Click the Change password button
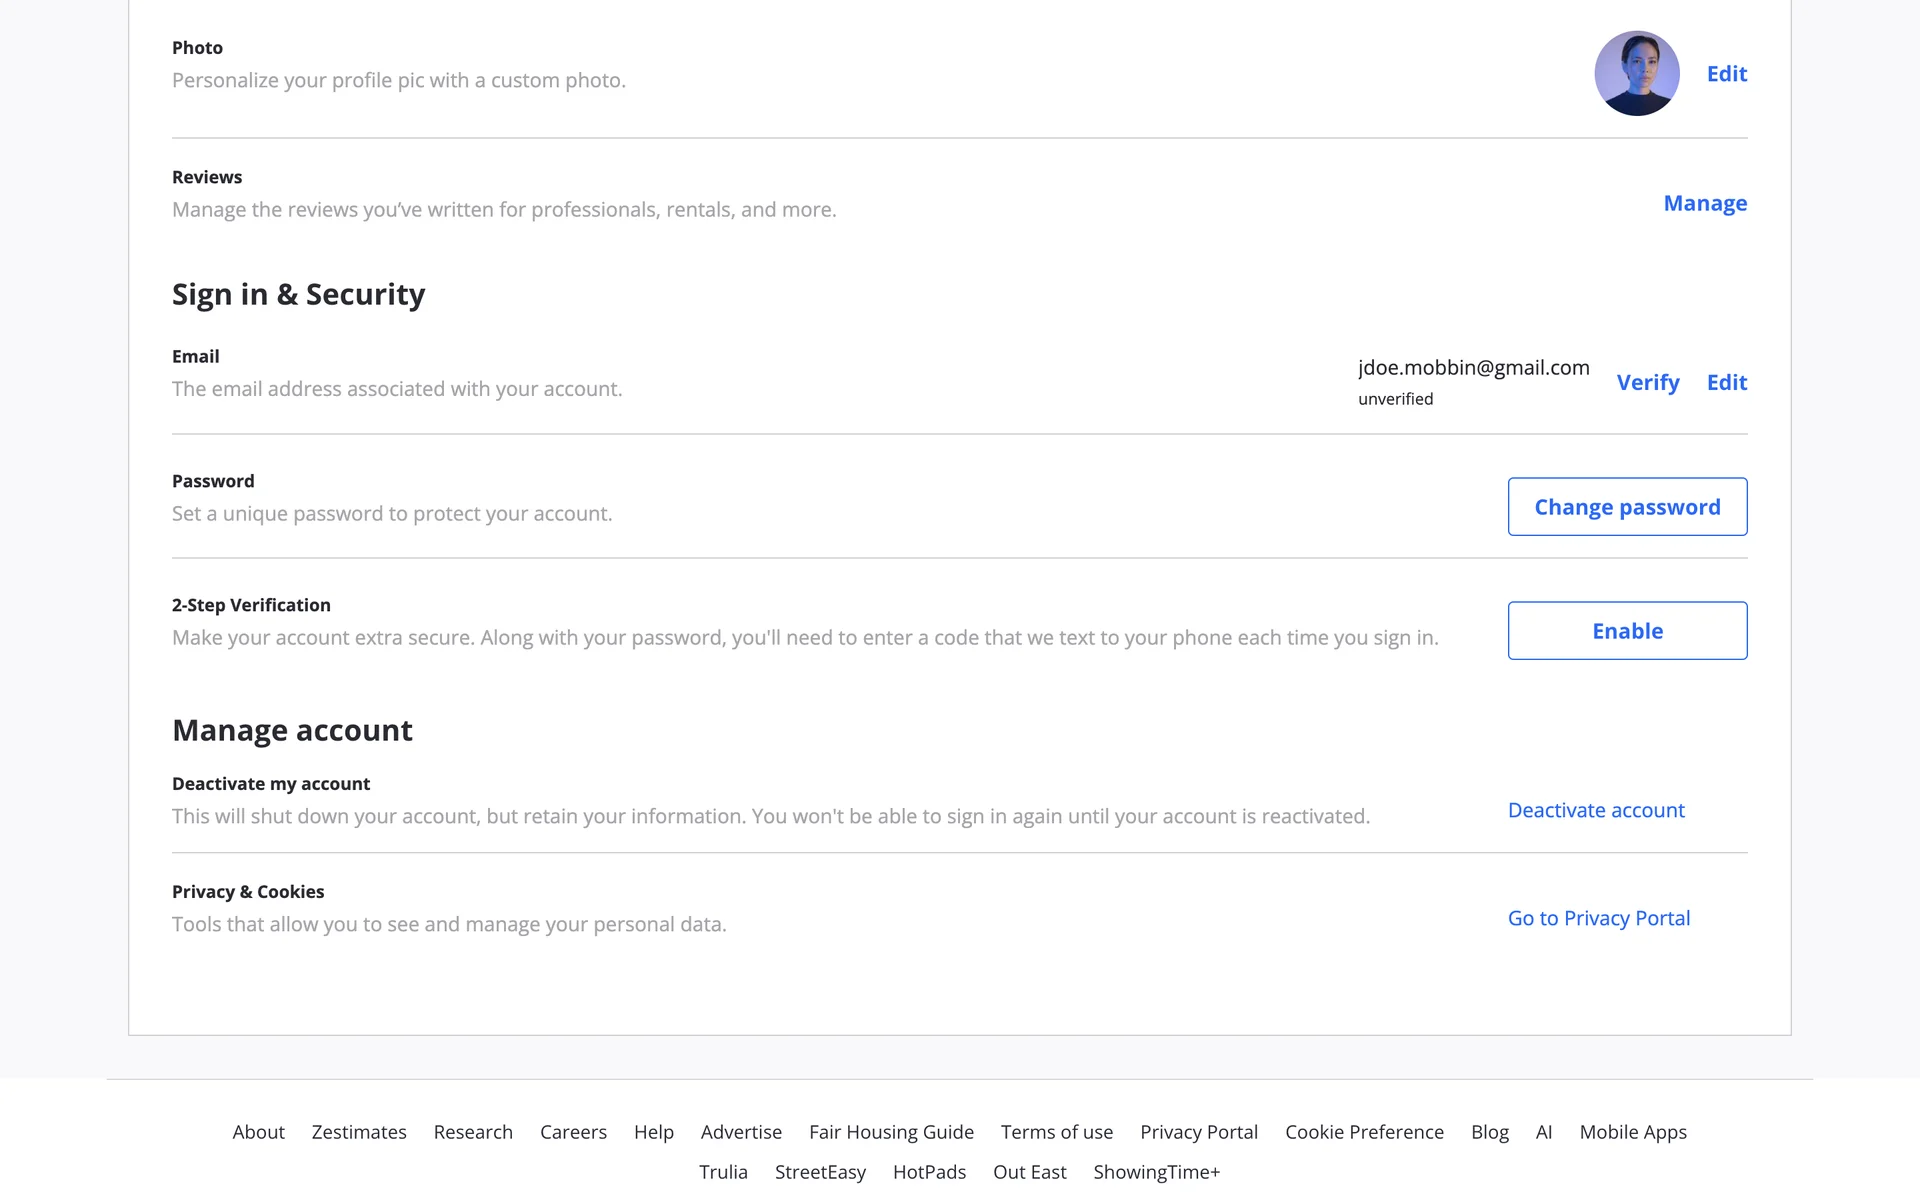This screenshot has height=1200, width=1920. point(1627,507)
